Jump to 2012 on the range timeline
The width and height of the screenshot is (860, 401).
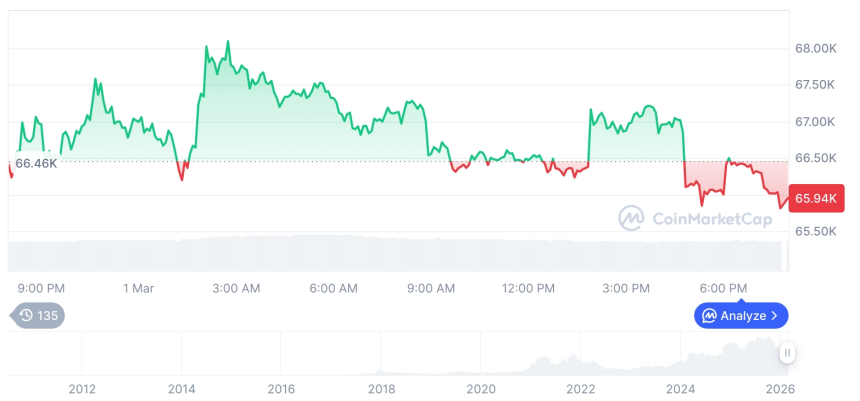pyautogui.click(x=81, y=389)
